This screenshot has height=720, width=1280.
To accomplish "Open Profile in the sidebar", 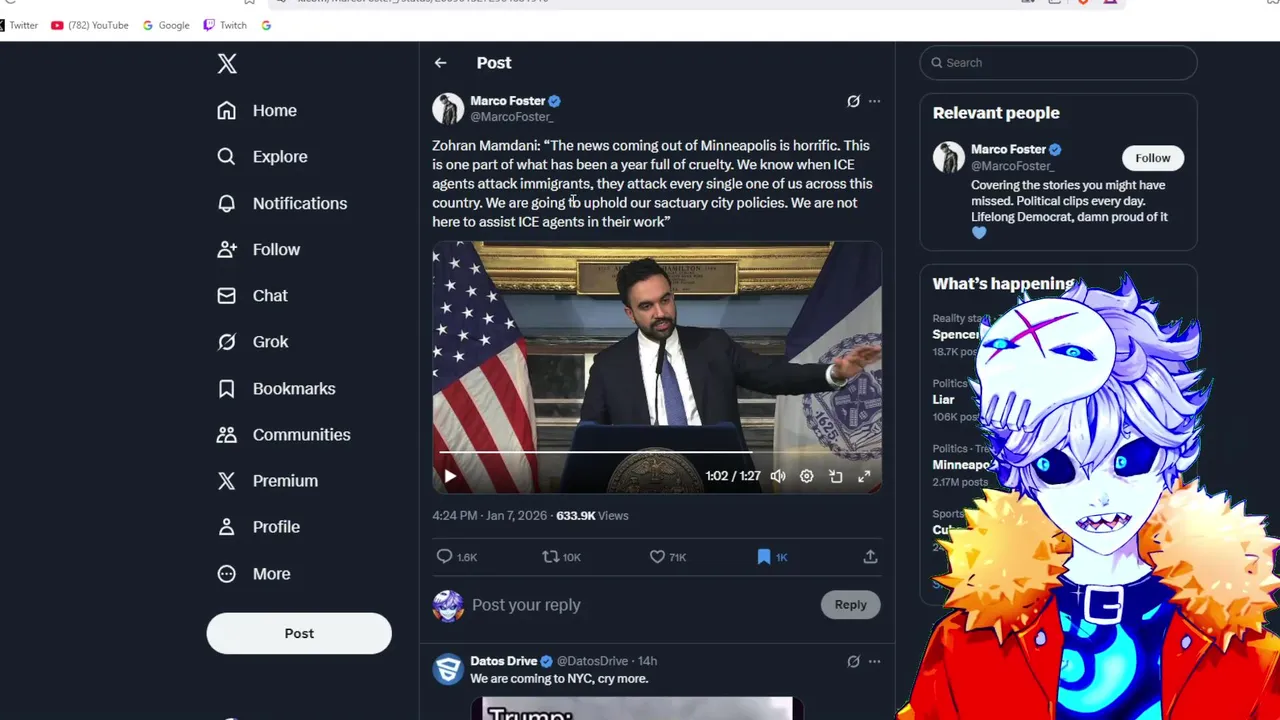I will 258,527.
